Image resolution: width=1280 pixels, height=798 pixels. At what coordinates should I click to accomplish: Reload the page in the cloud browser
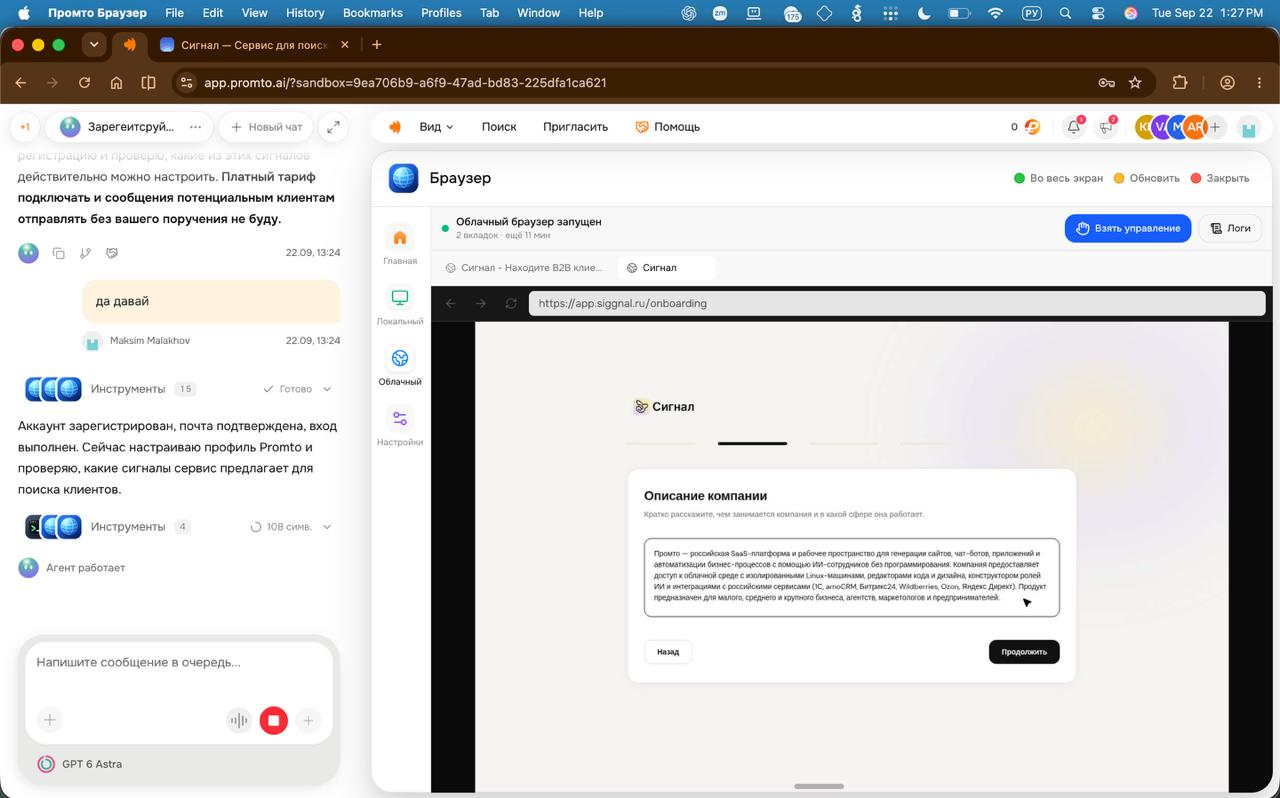tap(511, 303)
